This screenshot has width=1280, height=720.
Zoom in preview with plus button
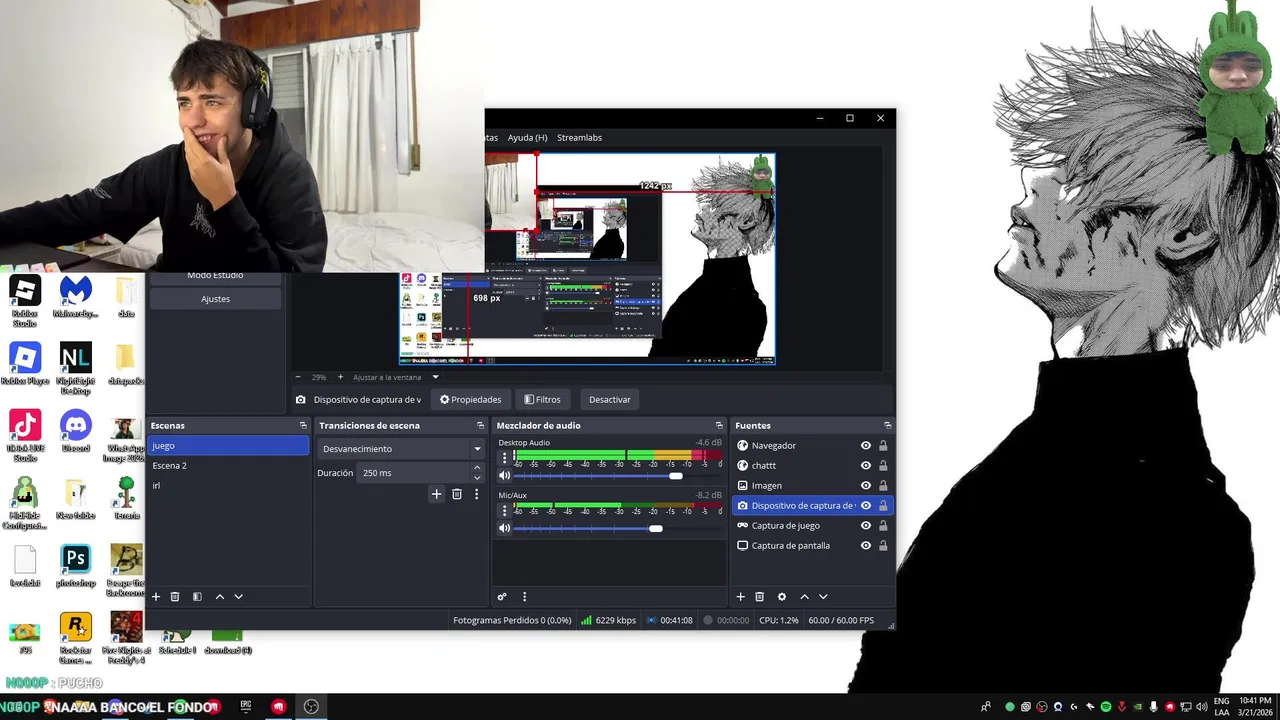[x=340, y=377]
